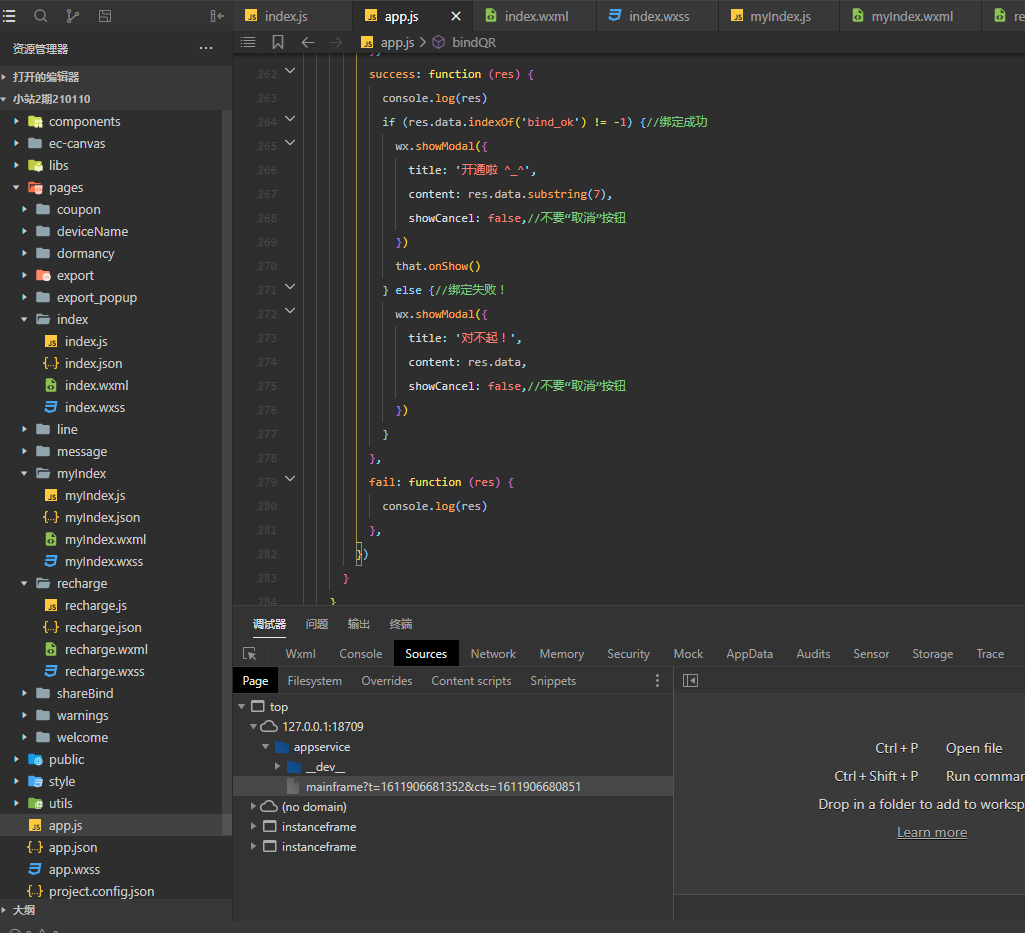The height and width of the screenshot is (933, 1025).
Task: Collapse the myIndex folder
Action: coord(24,473)
